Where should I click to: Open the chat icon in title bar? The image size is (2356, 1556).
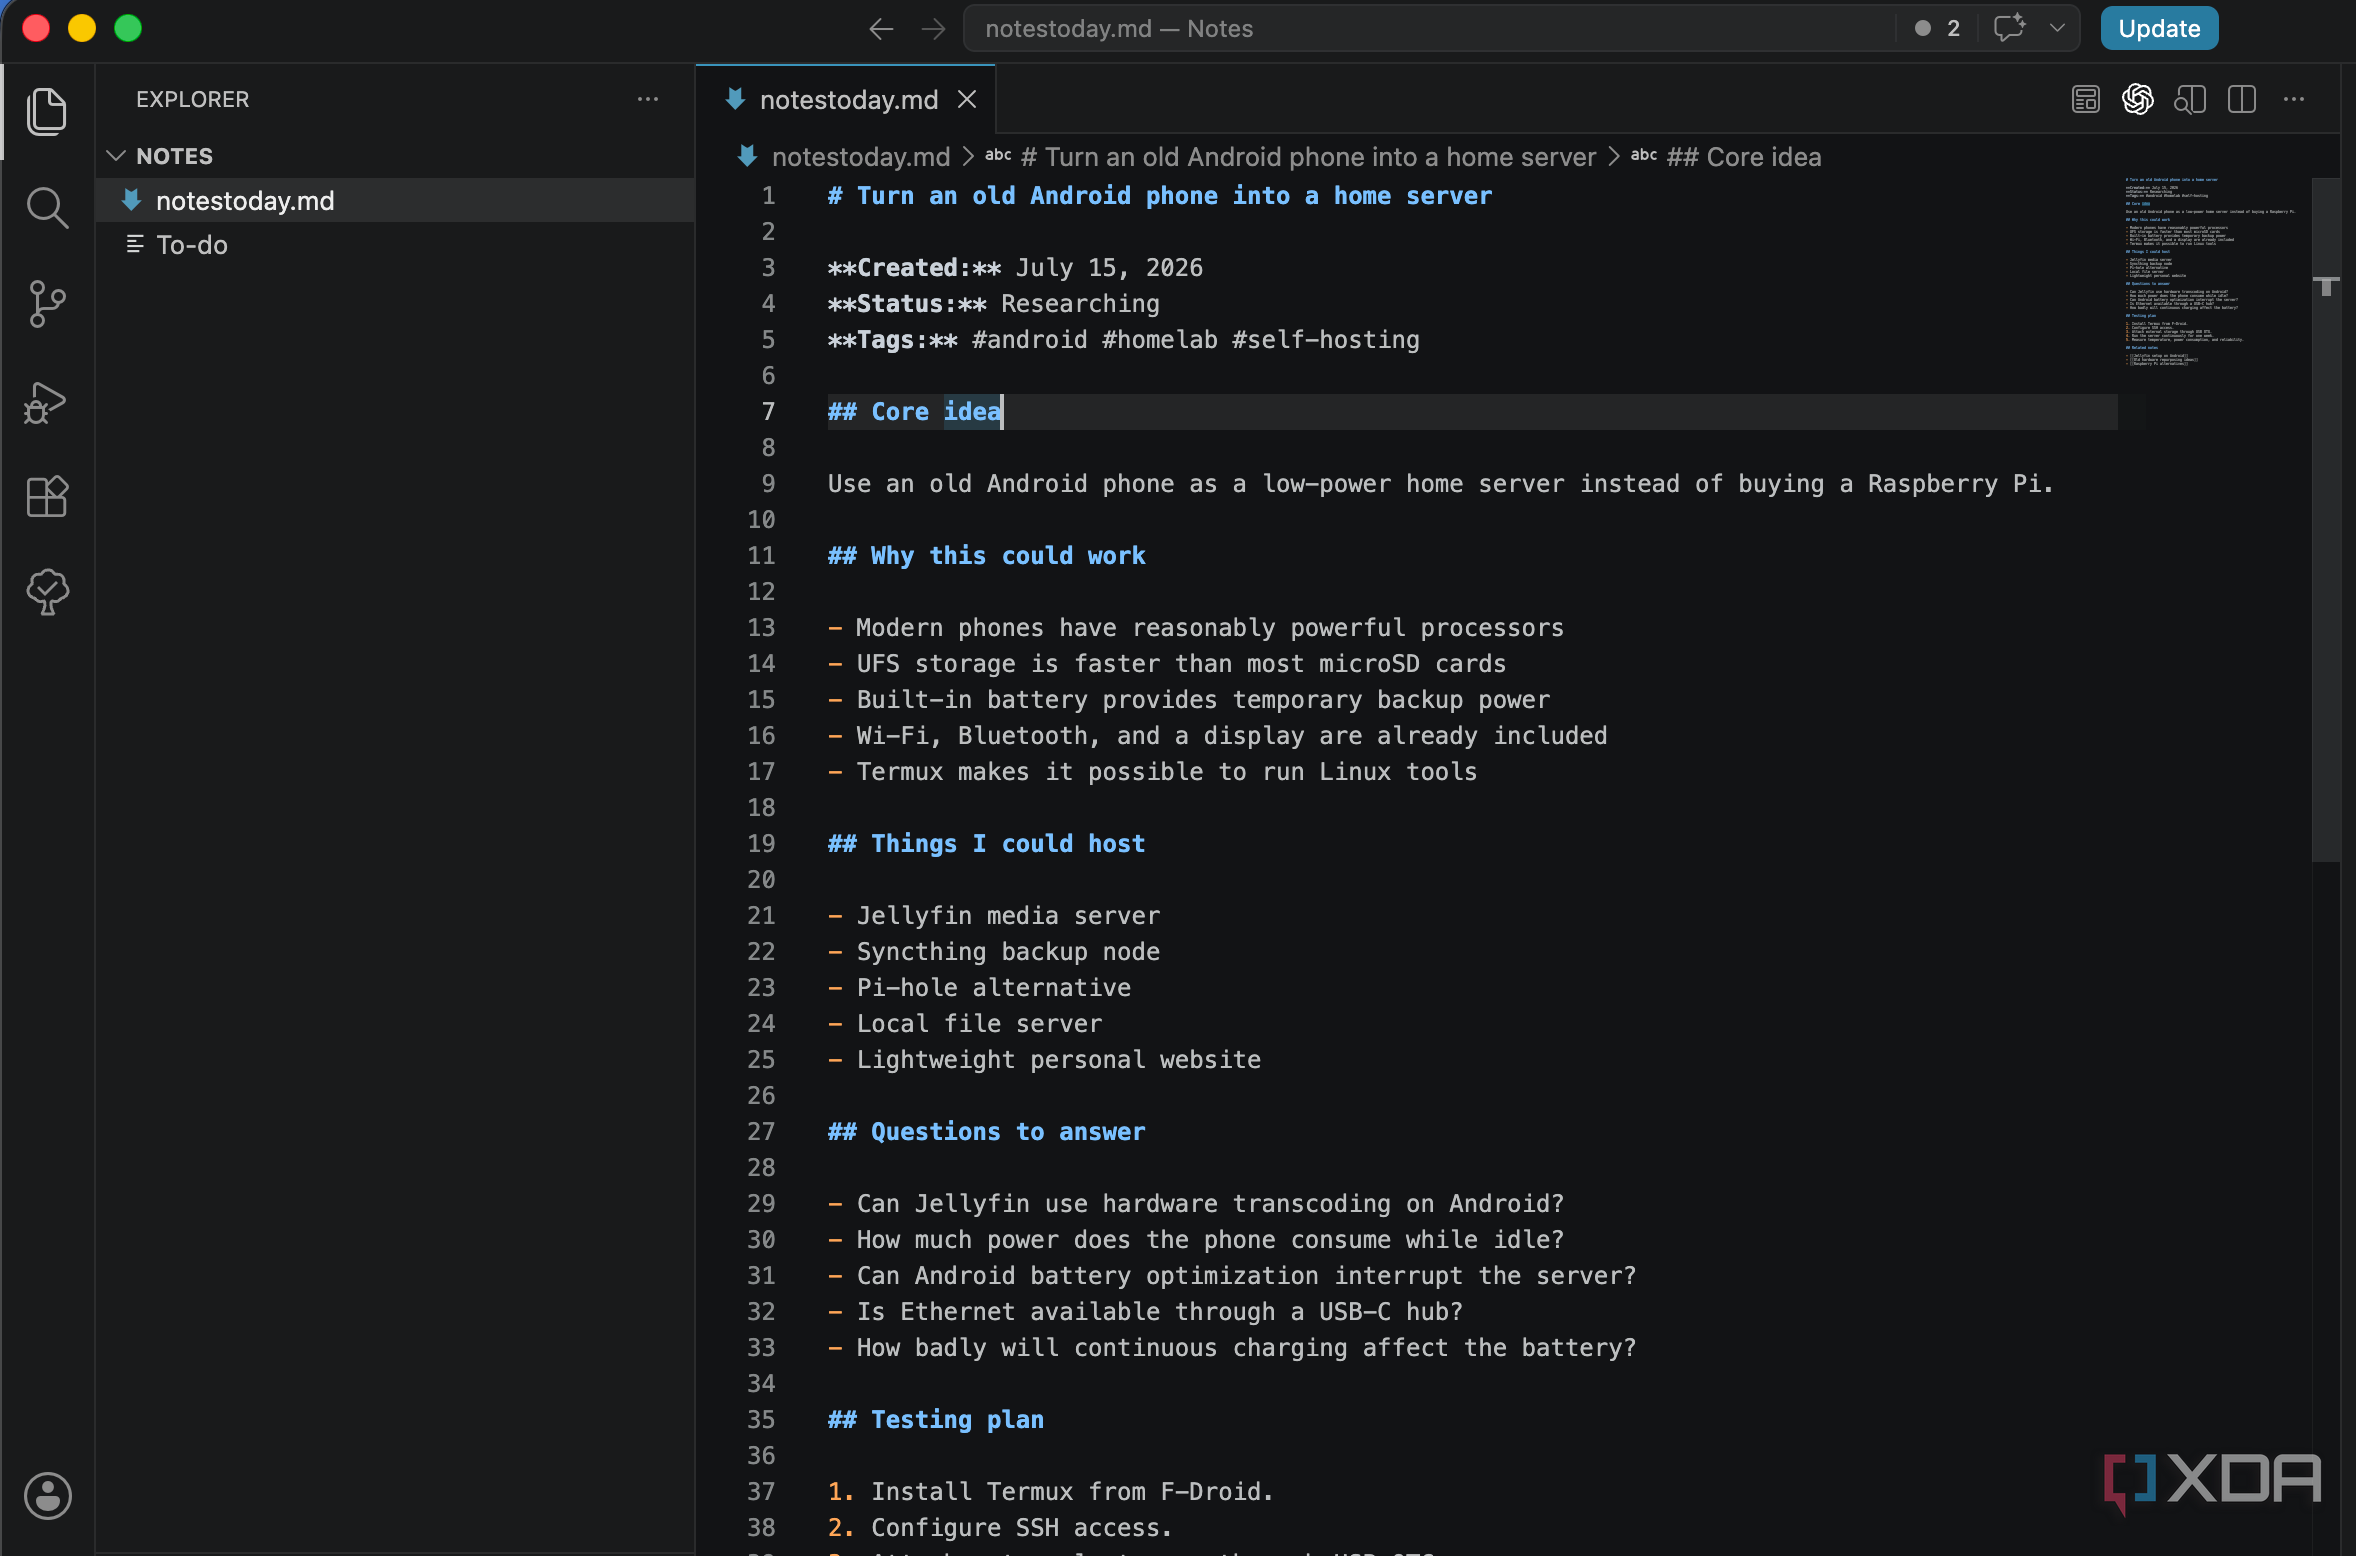tap(2009, 28)
